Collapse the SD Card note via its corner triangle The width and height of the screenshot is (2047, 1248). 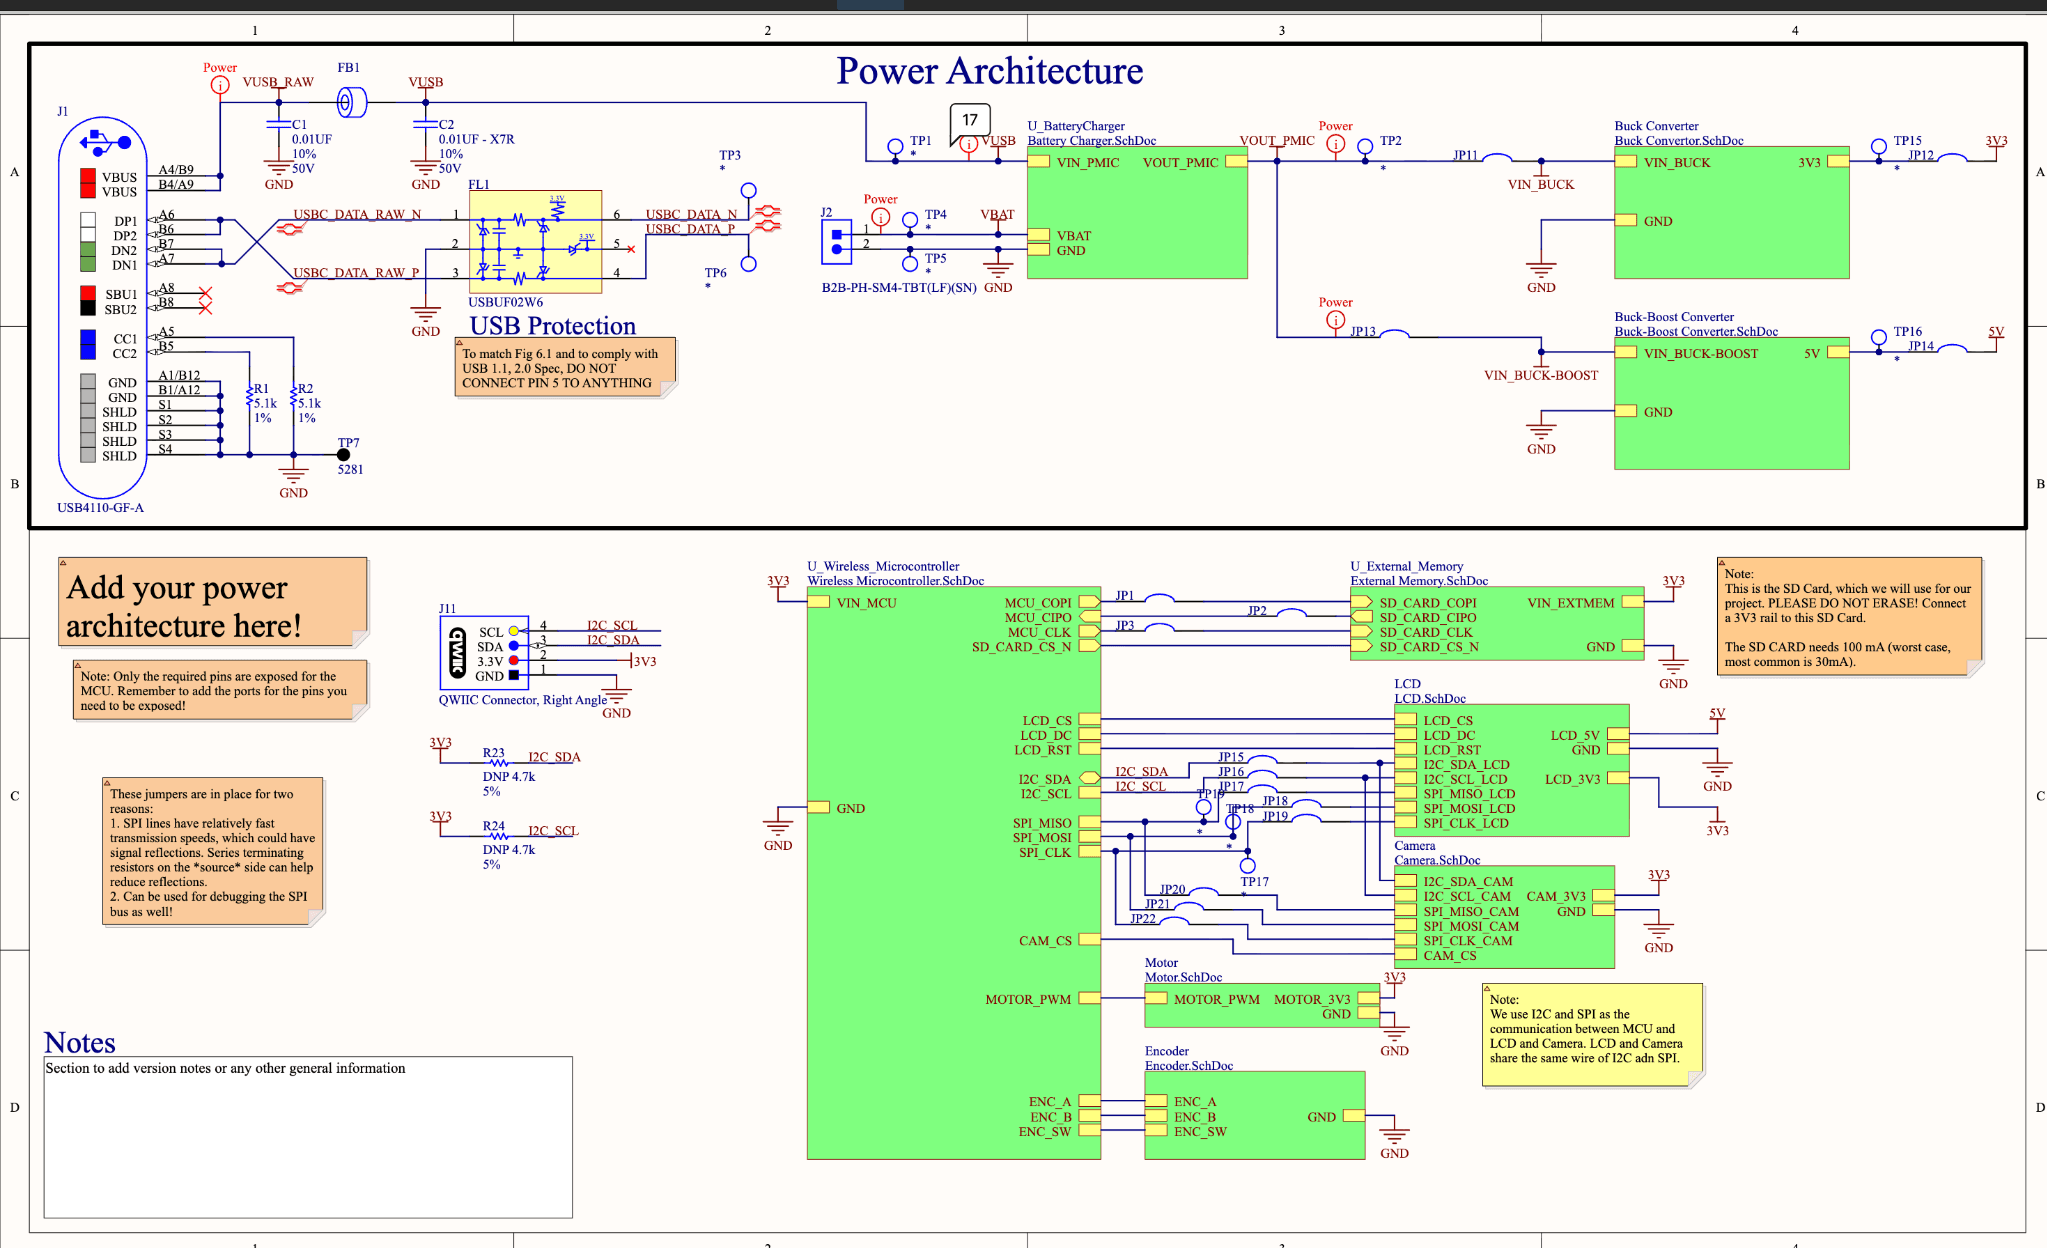1722,562
